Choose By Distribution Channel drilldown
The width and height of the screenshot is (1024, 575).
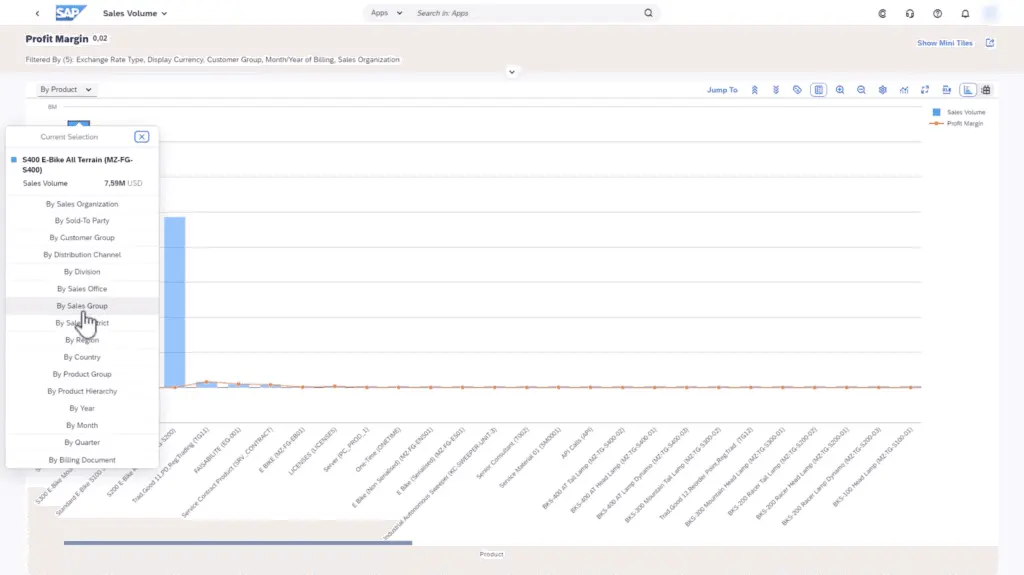coord(82,255)
